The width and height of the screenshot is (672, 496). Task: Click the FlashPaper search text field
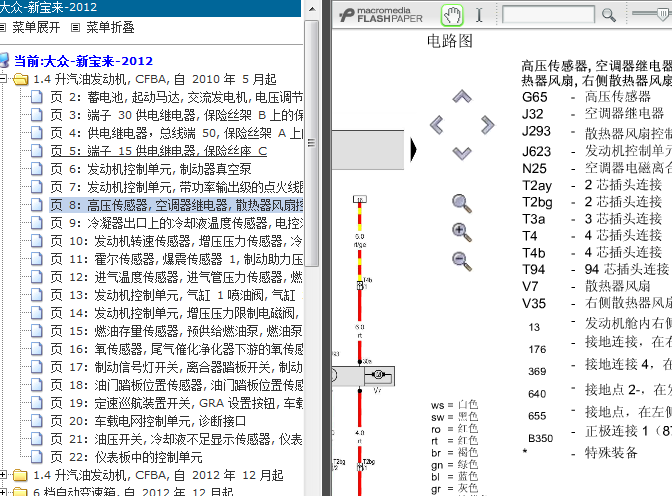tap(548, 15)
